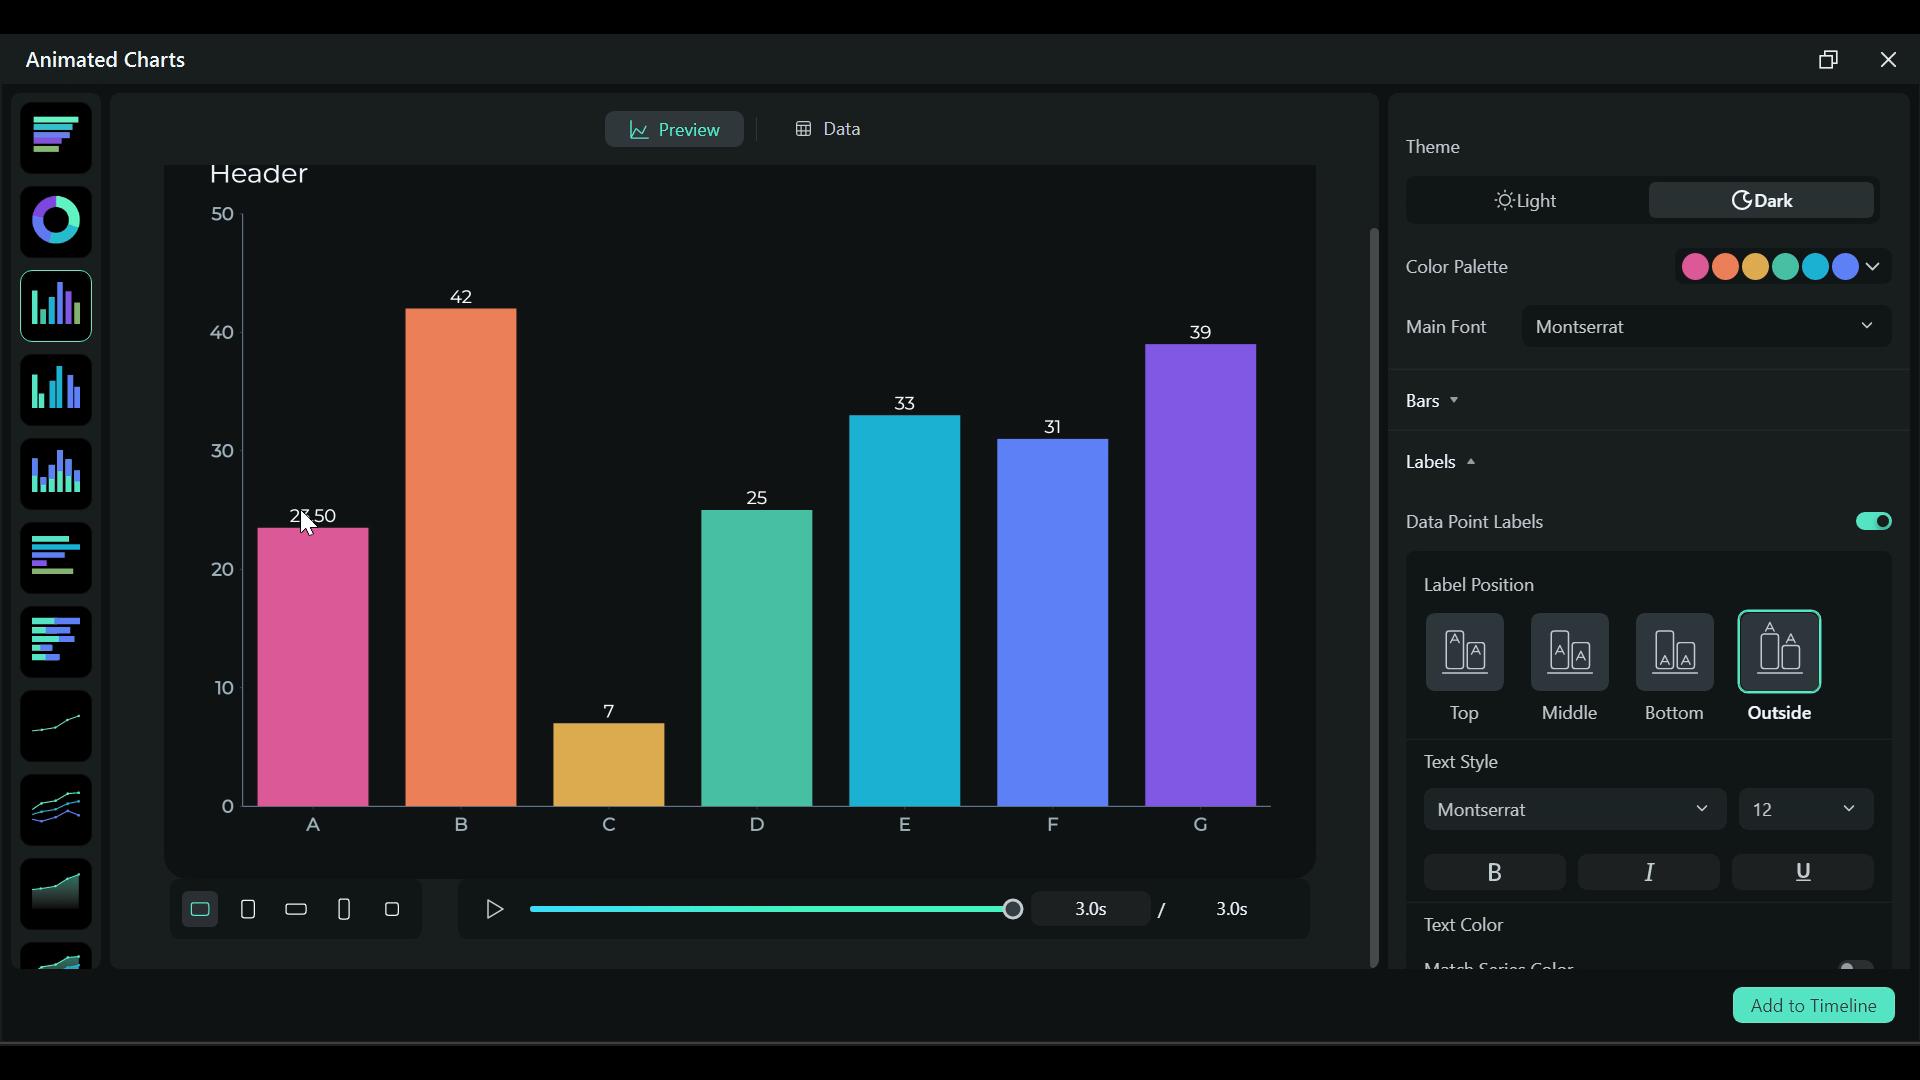The height and width of the screenshot is (1080, 1920).
Task: Select the highlighted multicolor column chart type
Action: [x=56, y=306]
